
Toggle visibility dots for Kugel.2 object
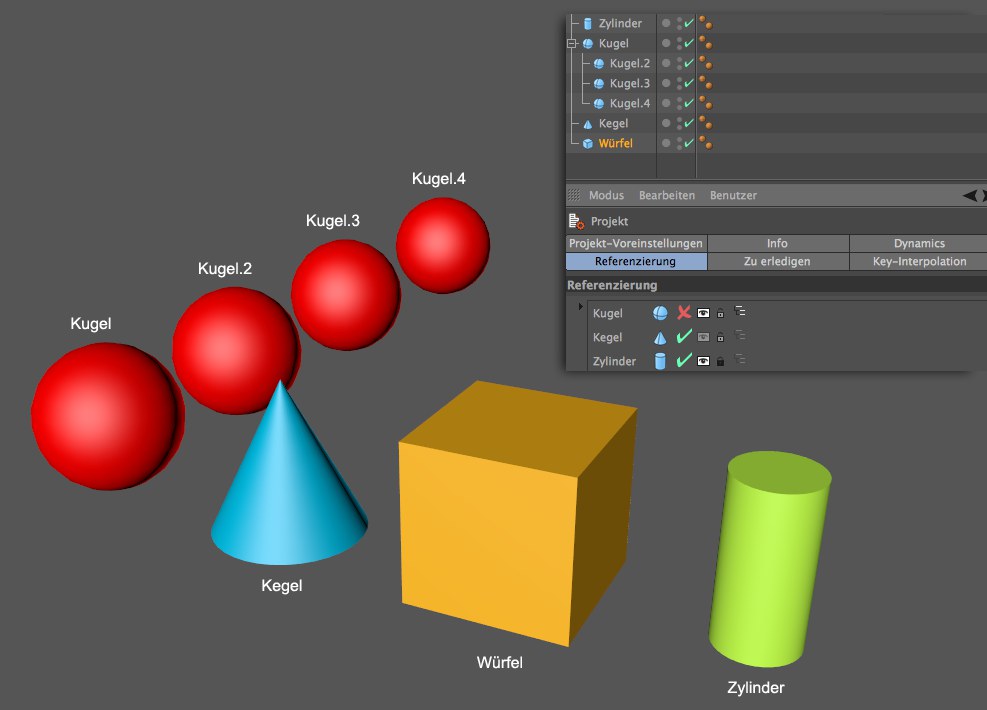pyautogui.click(x=680, y=63)
